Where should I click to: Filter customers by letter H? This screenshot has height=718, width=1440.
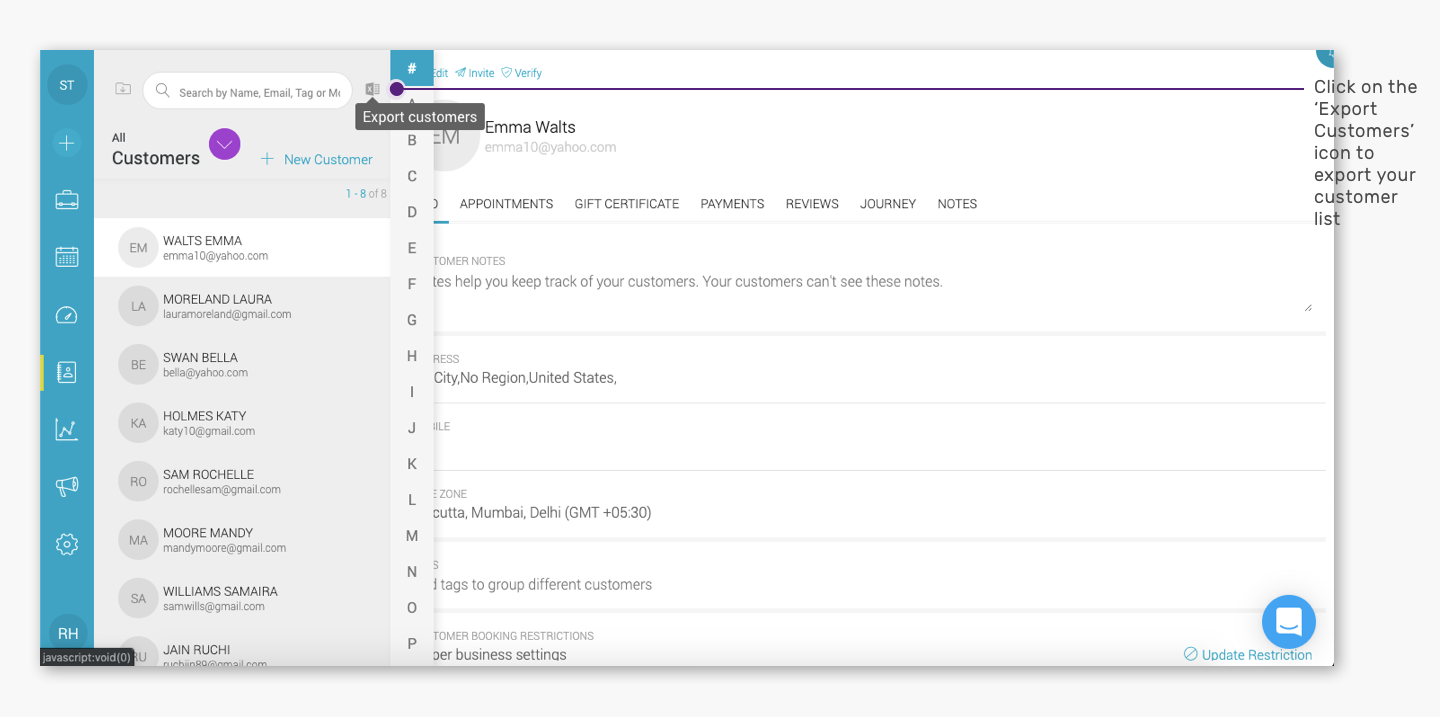point(412,356)
